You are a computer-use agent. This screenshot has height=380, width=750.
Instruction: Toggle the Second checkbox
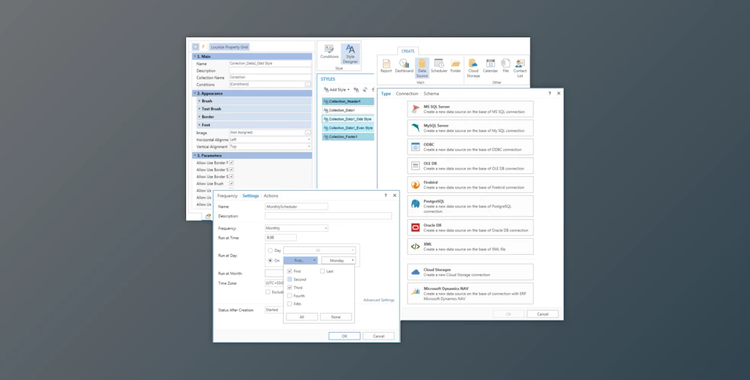289,279
